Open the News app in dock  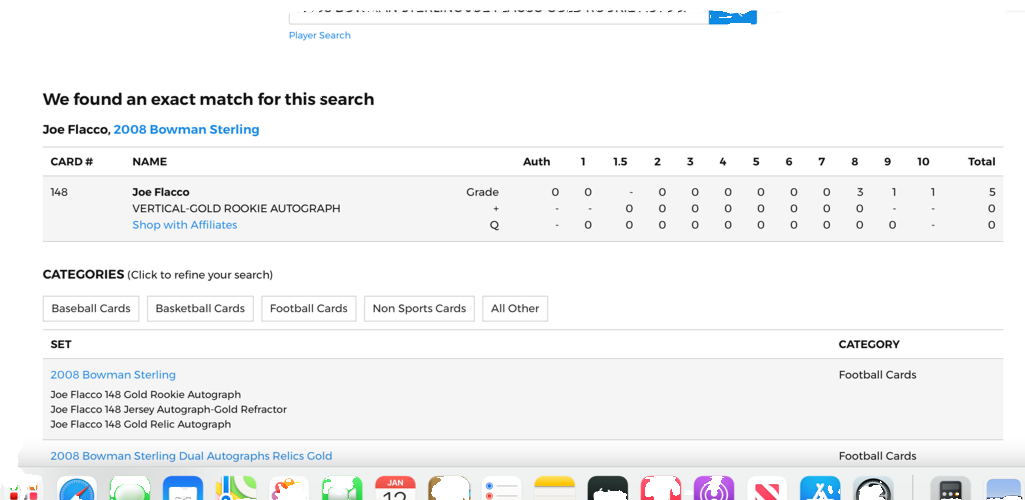(x=767, y=490)
